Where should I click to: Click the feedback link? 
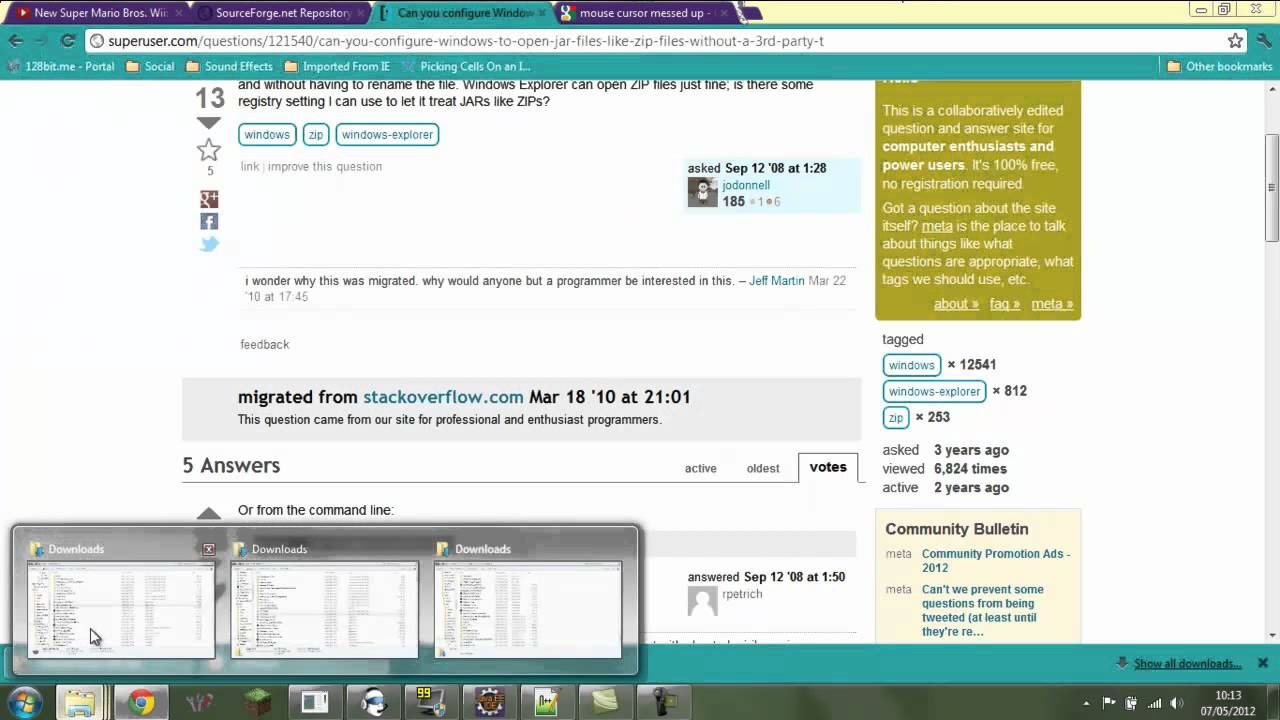coord(265,345)
